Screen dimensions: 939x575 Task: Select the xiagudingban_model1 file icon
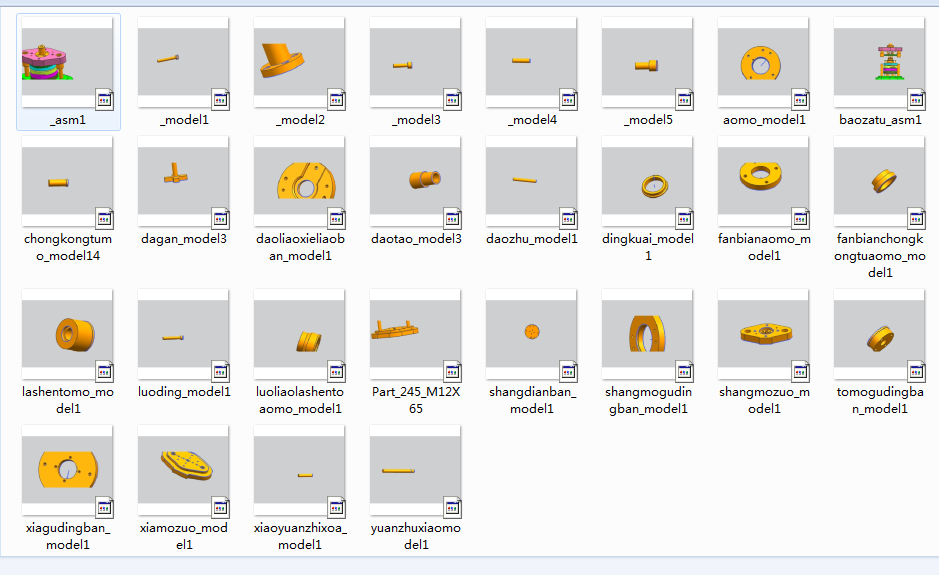68,471
